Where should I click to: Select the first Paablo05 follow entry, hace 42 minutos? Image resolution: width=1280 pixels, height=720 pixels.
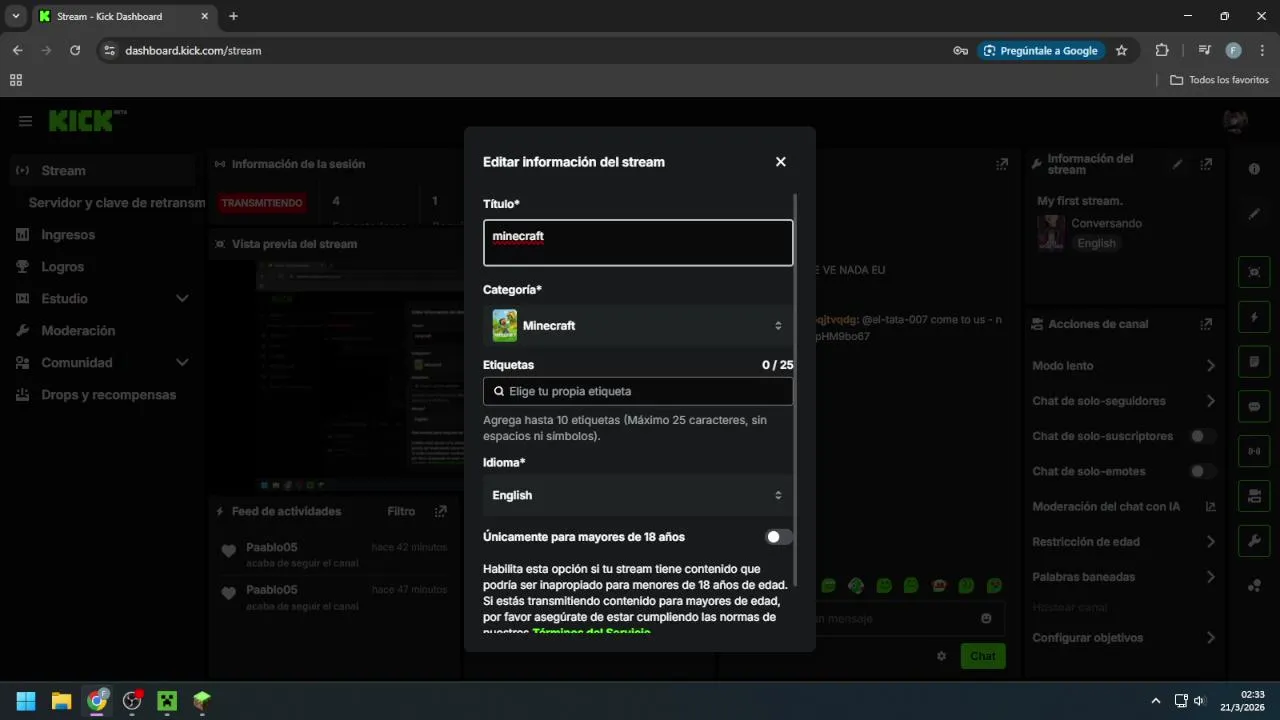pyautogui.click(x=333, y=555)
